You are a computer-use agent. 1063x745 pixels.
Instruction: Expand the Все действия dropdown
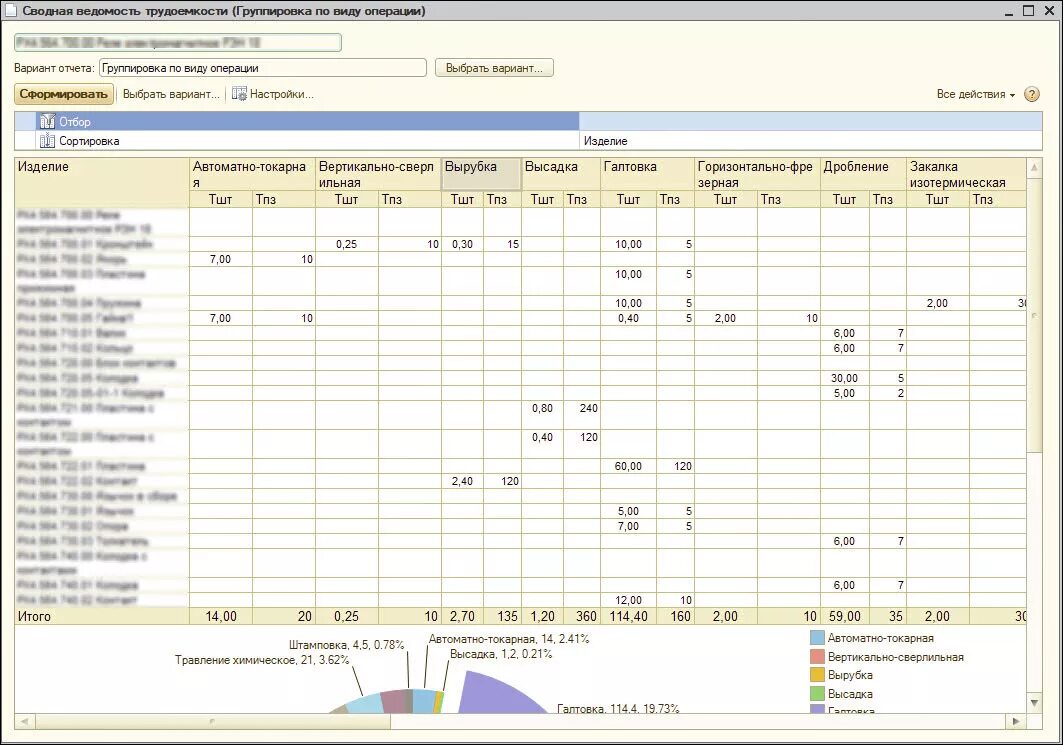(976, 94)
